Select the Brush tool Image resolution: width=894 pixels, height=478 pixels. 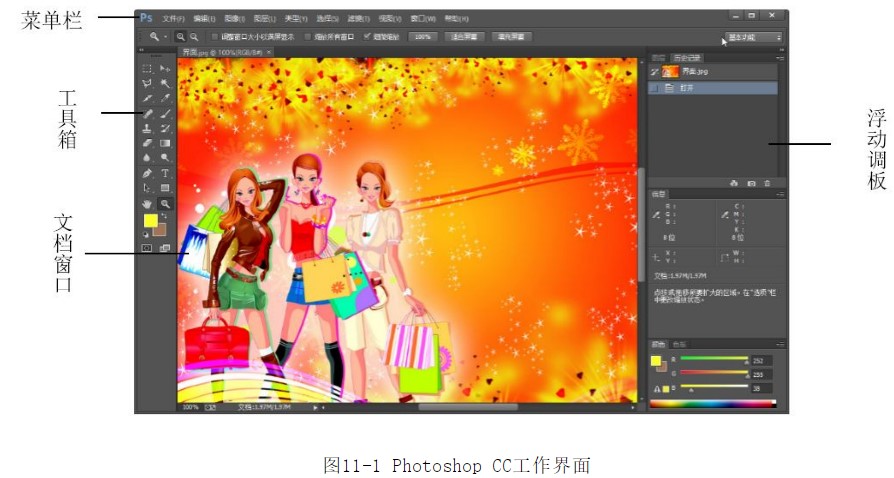point(165,113)
